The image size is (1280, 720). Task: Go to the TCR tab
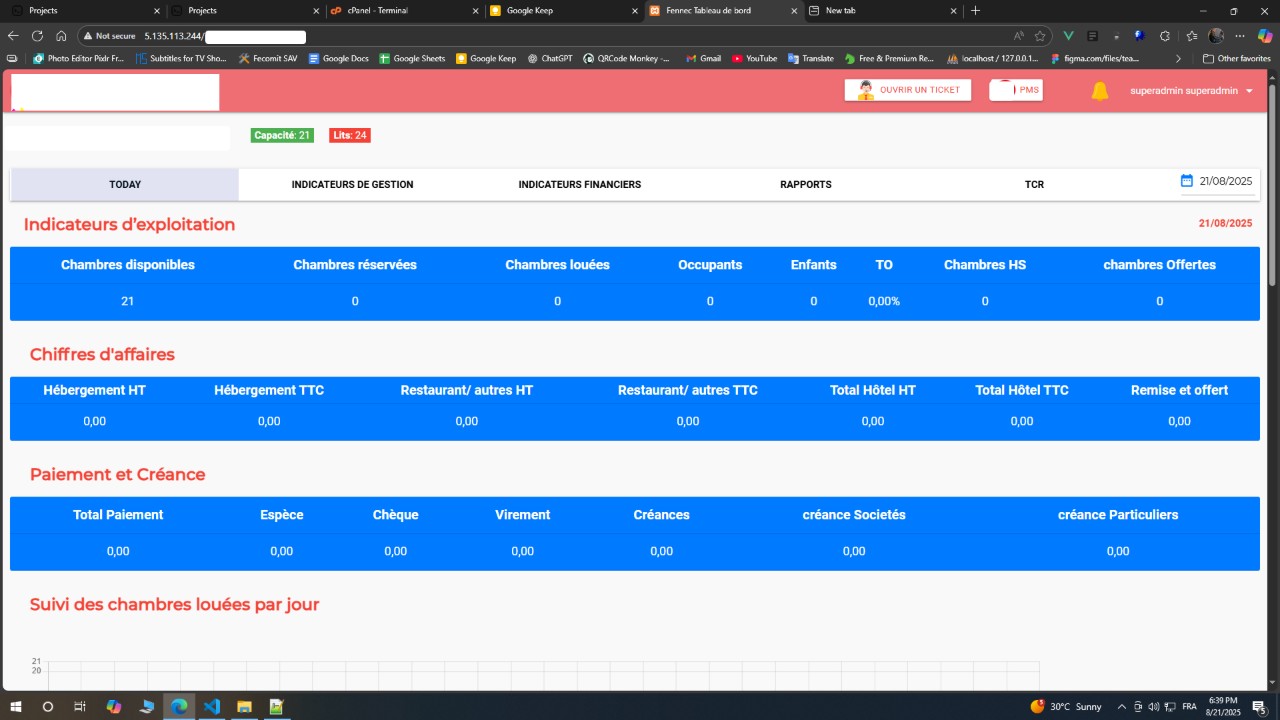1034,185
